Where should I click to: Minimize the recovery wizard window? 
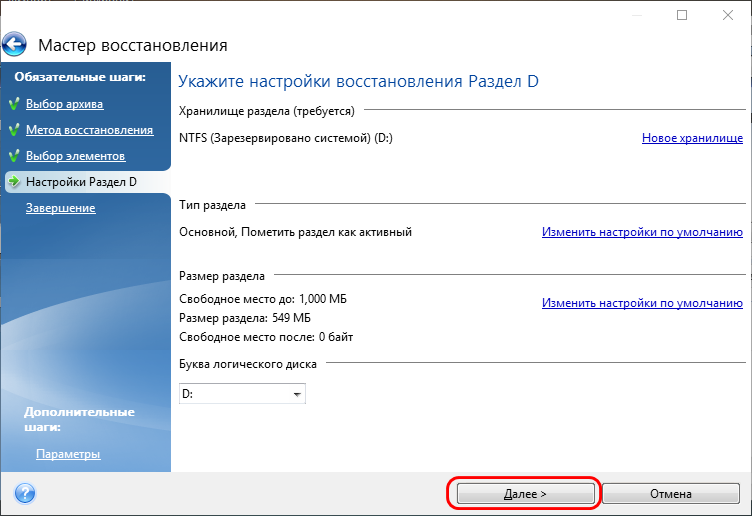tap(637, 15)
